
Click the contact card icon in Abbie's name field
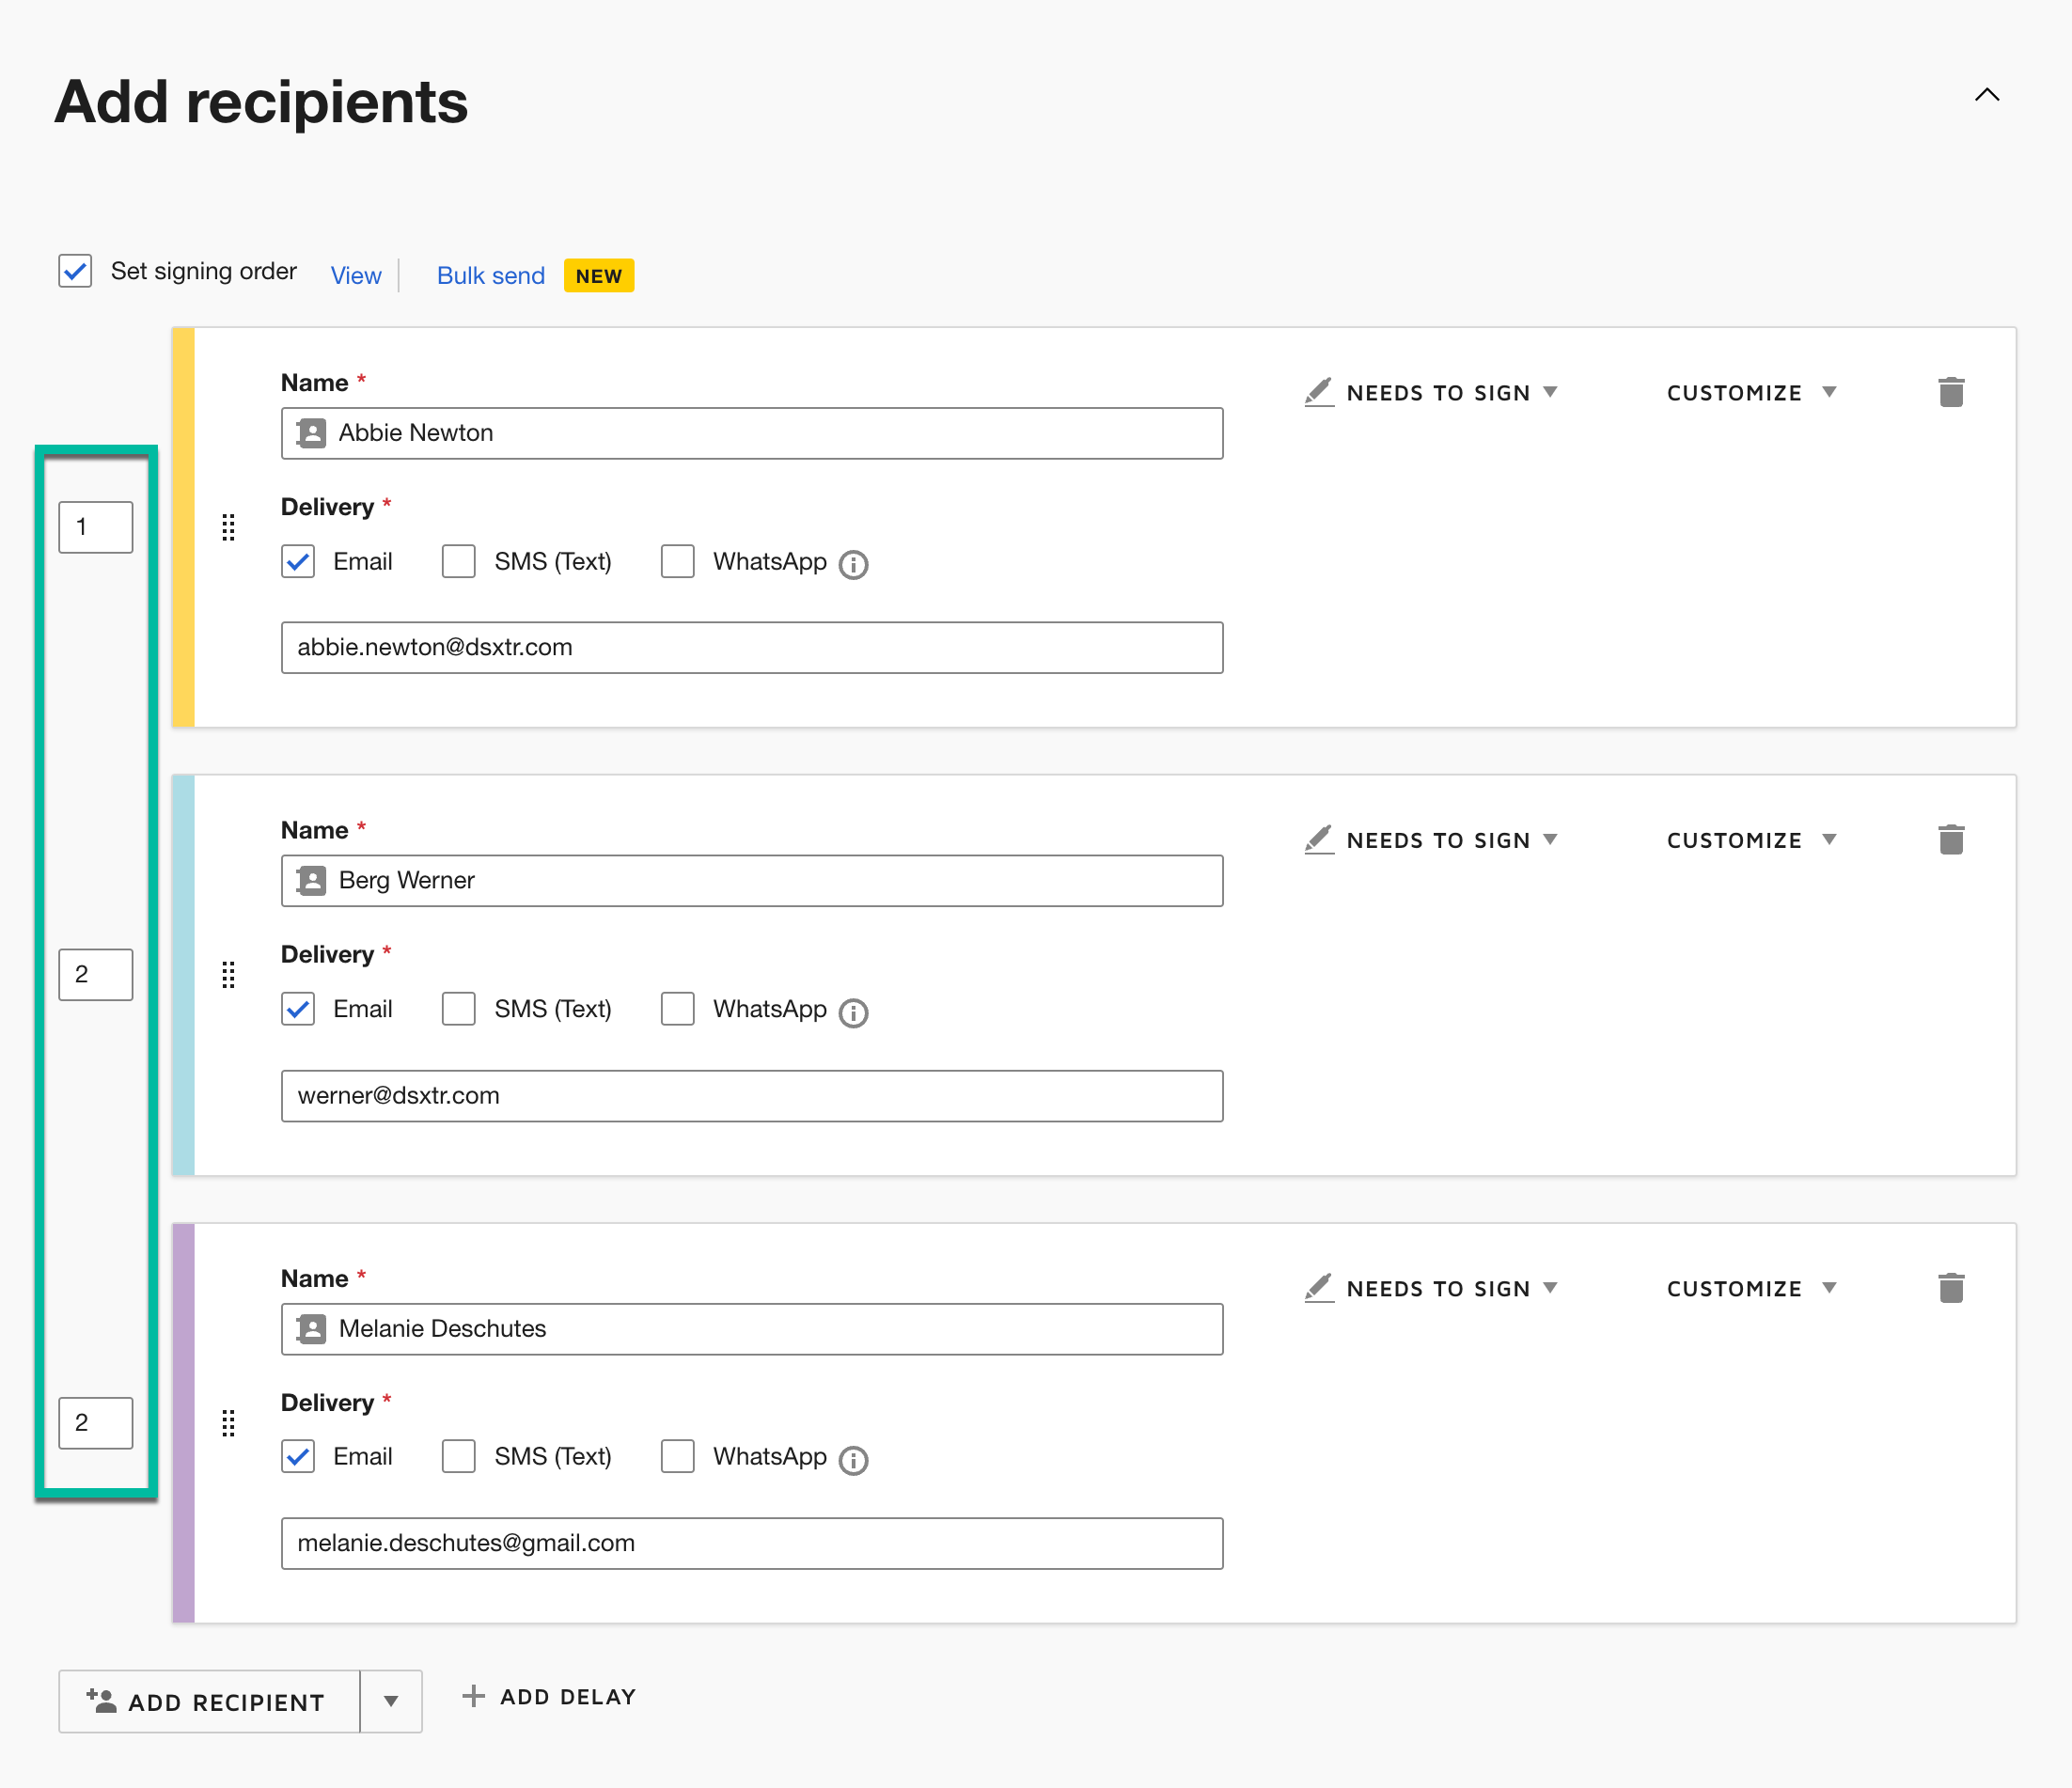tap(310, 433)
